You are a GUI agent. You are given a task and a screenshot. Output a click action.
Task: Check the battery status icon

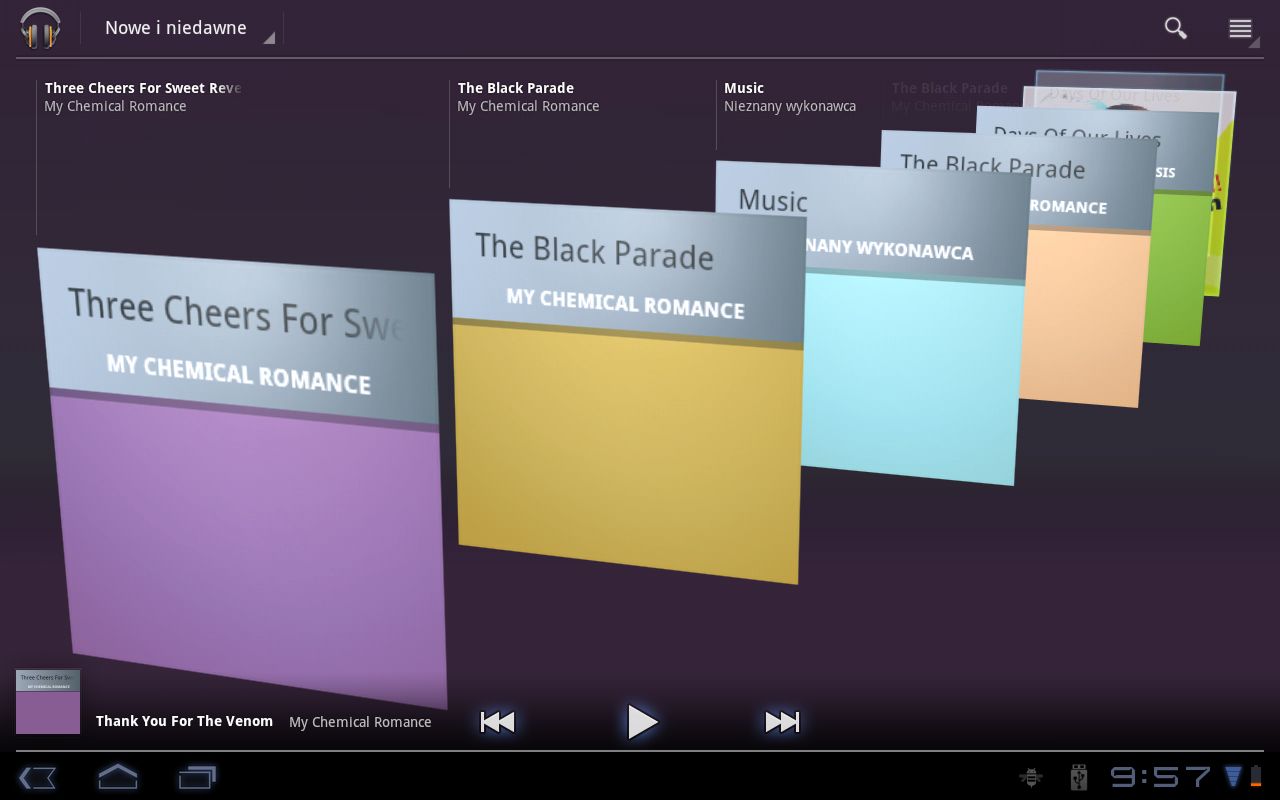click(1255, 777)
